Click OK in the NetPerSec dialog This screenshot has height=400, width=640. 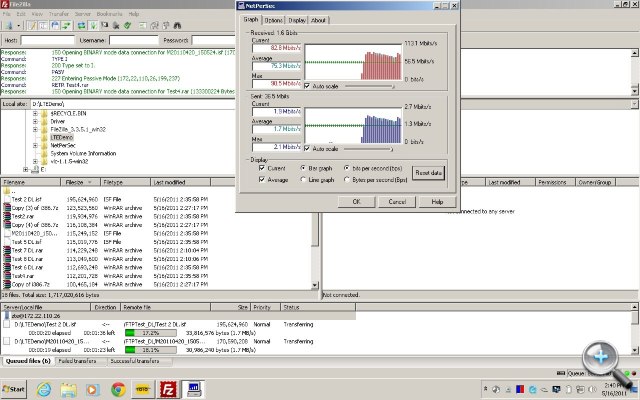[356, 202]
